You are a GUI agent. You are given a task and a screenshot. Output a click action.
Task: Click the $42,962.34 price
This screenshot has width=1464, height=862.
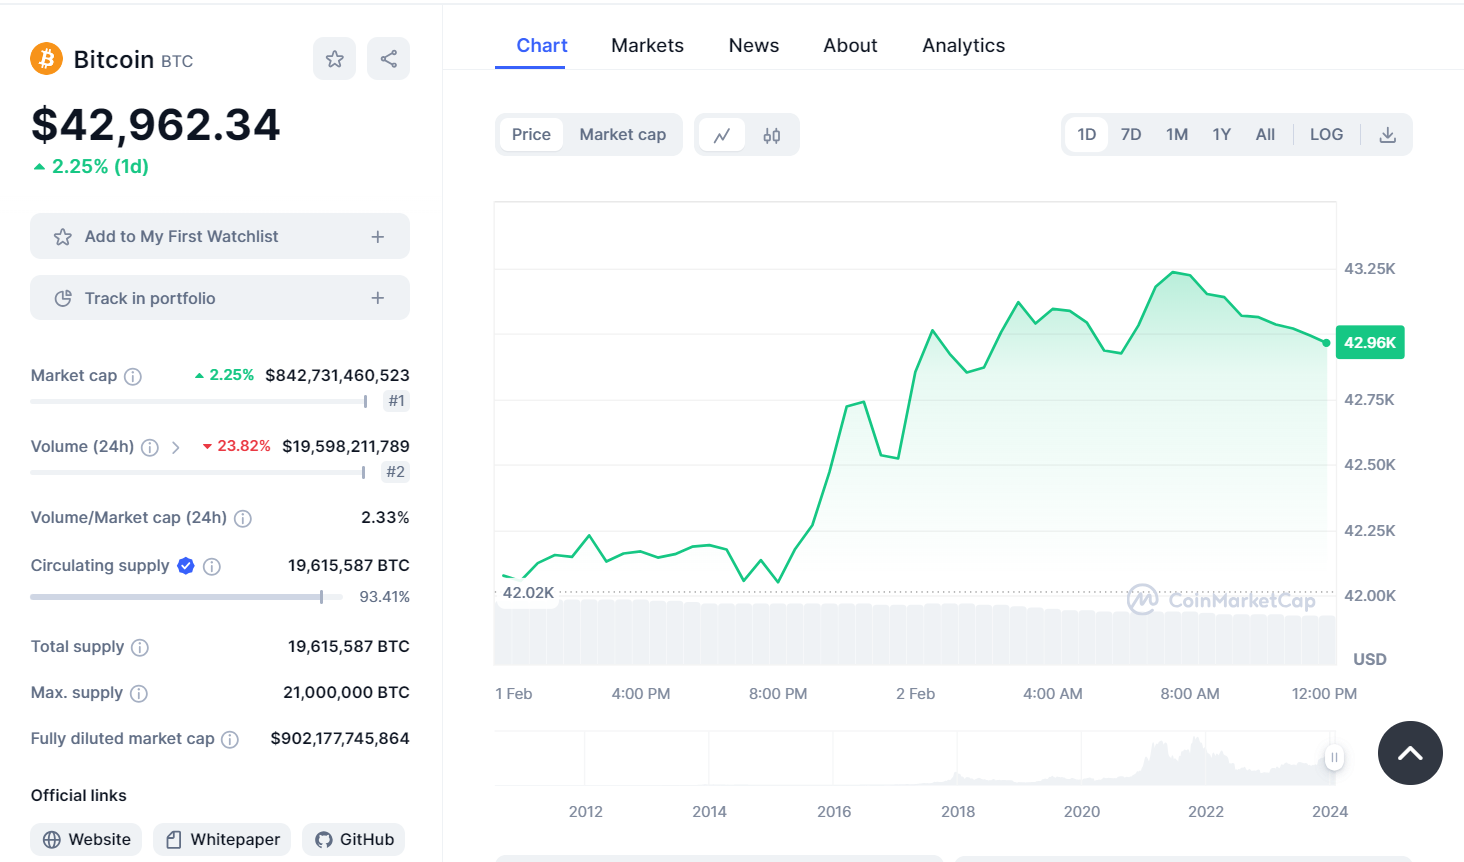156,125
